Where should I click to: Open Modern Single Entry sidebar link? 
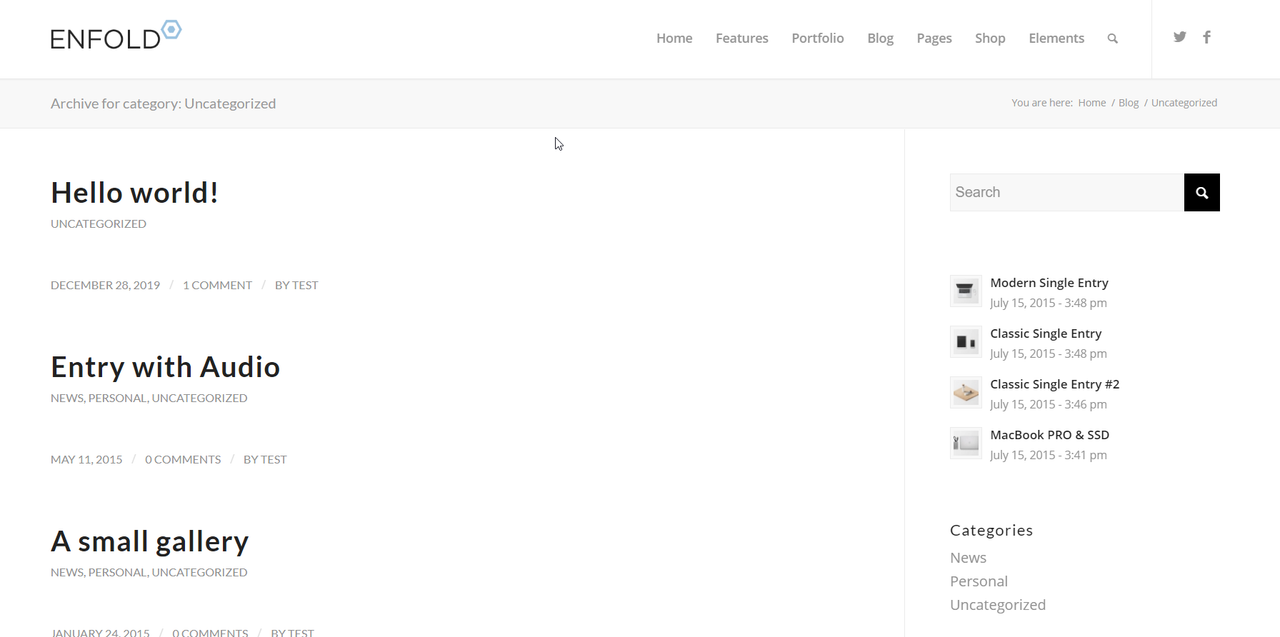(1049, 283)
